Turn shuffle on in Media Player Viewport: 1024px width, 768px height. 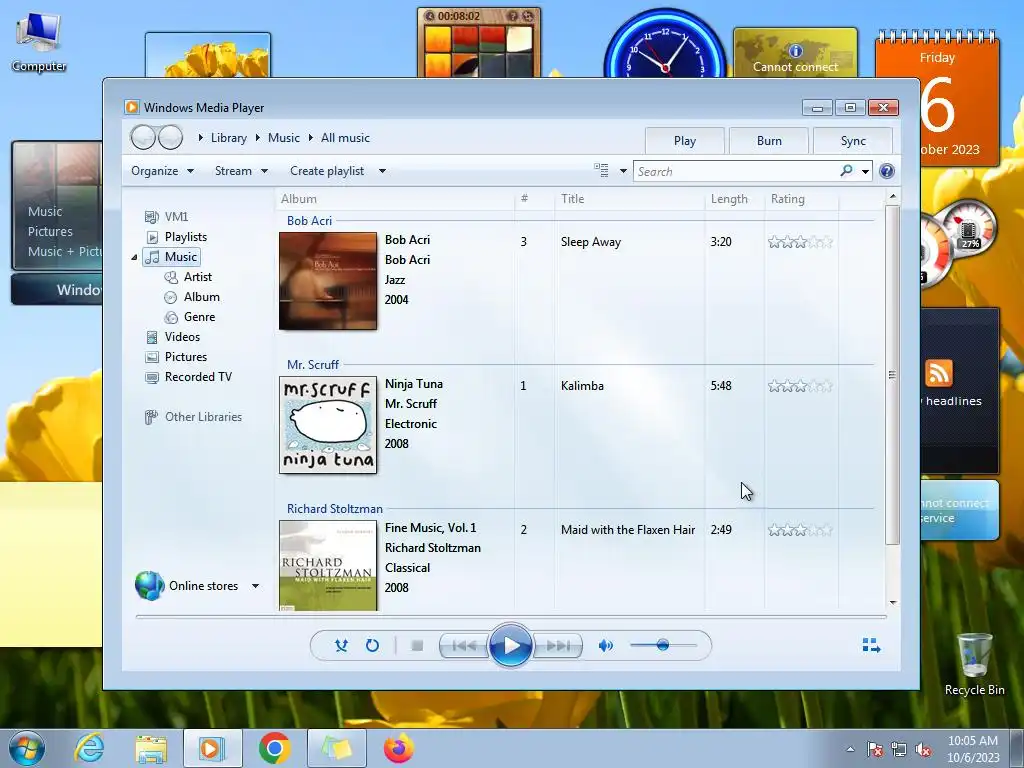pos(341,646)
